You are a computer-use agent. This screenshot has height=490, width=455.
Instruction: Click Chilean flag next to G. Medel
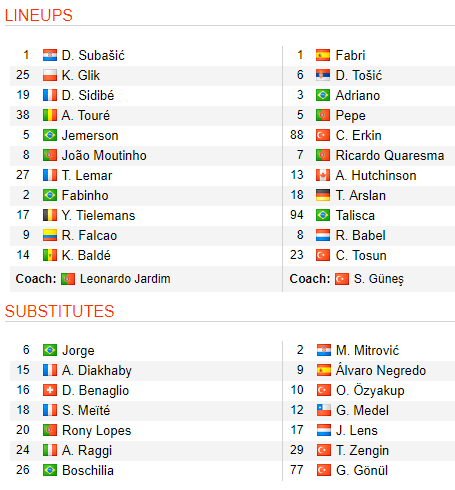click(x=324, y=410)
